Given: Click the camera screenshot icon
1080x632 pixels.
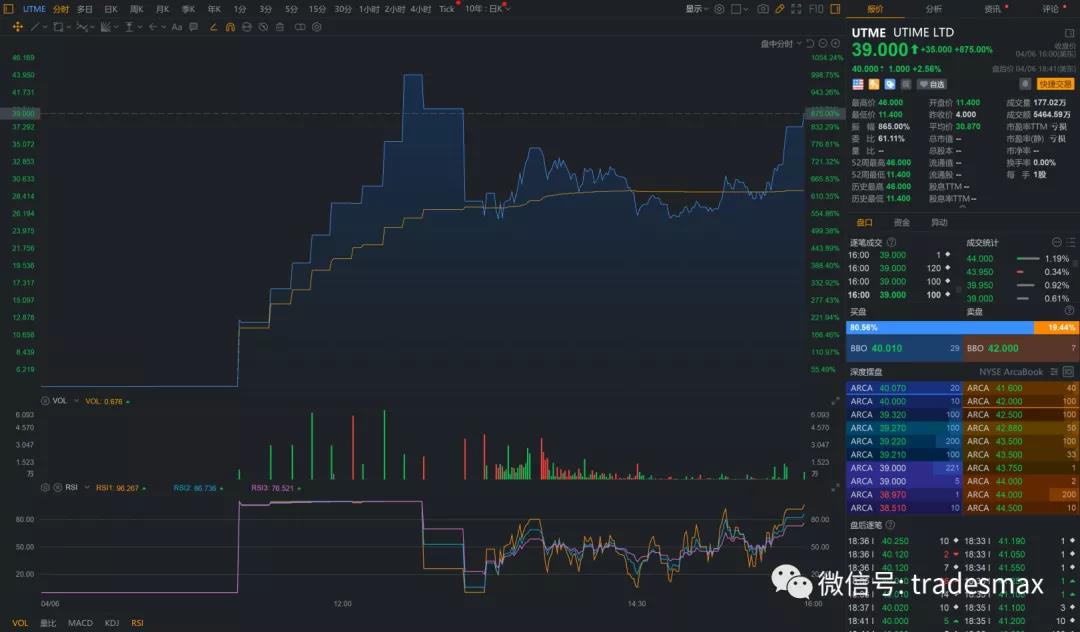Looking at the screenshot, I should [762, 9].
